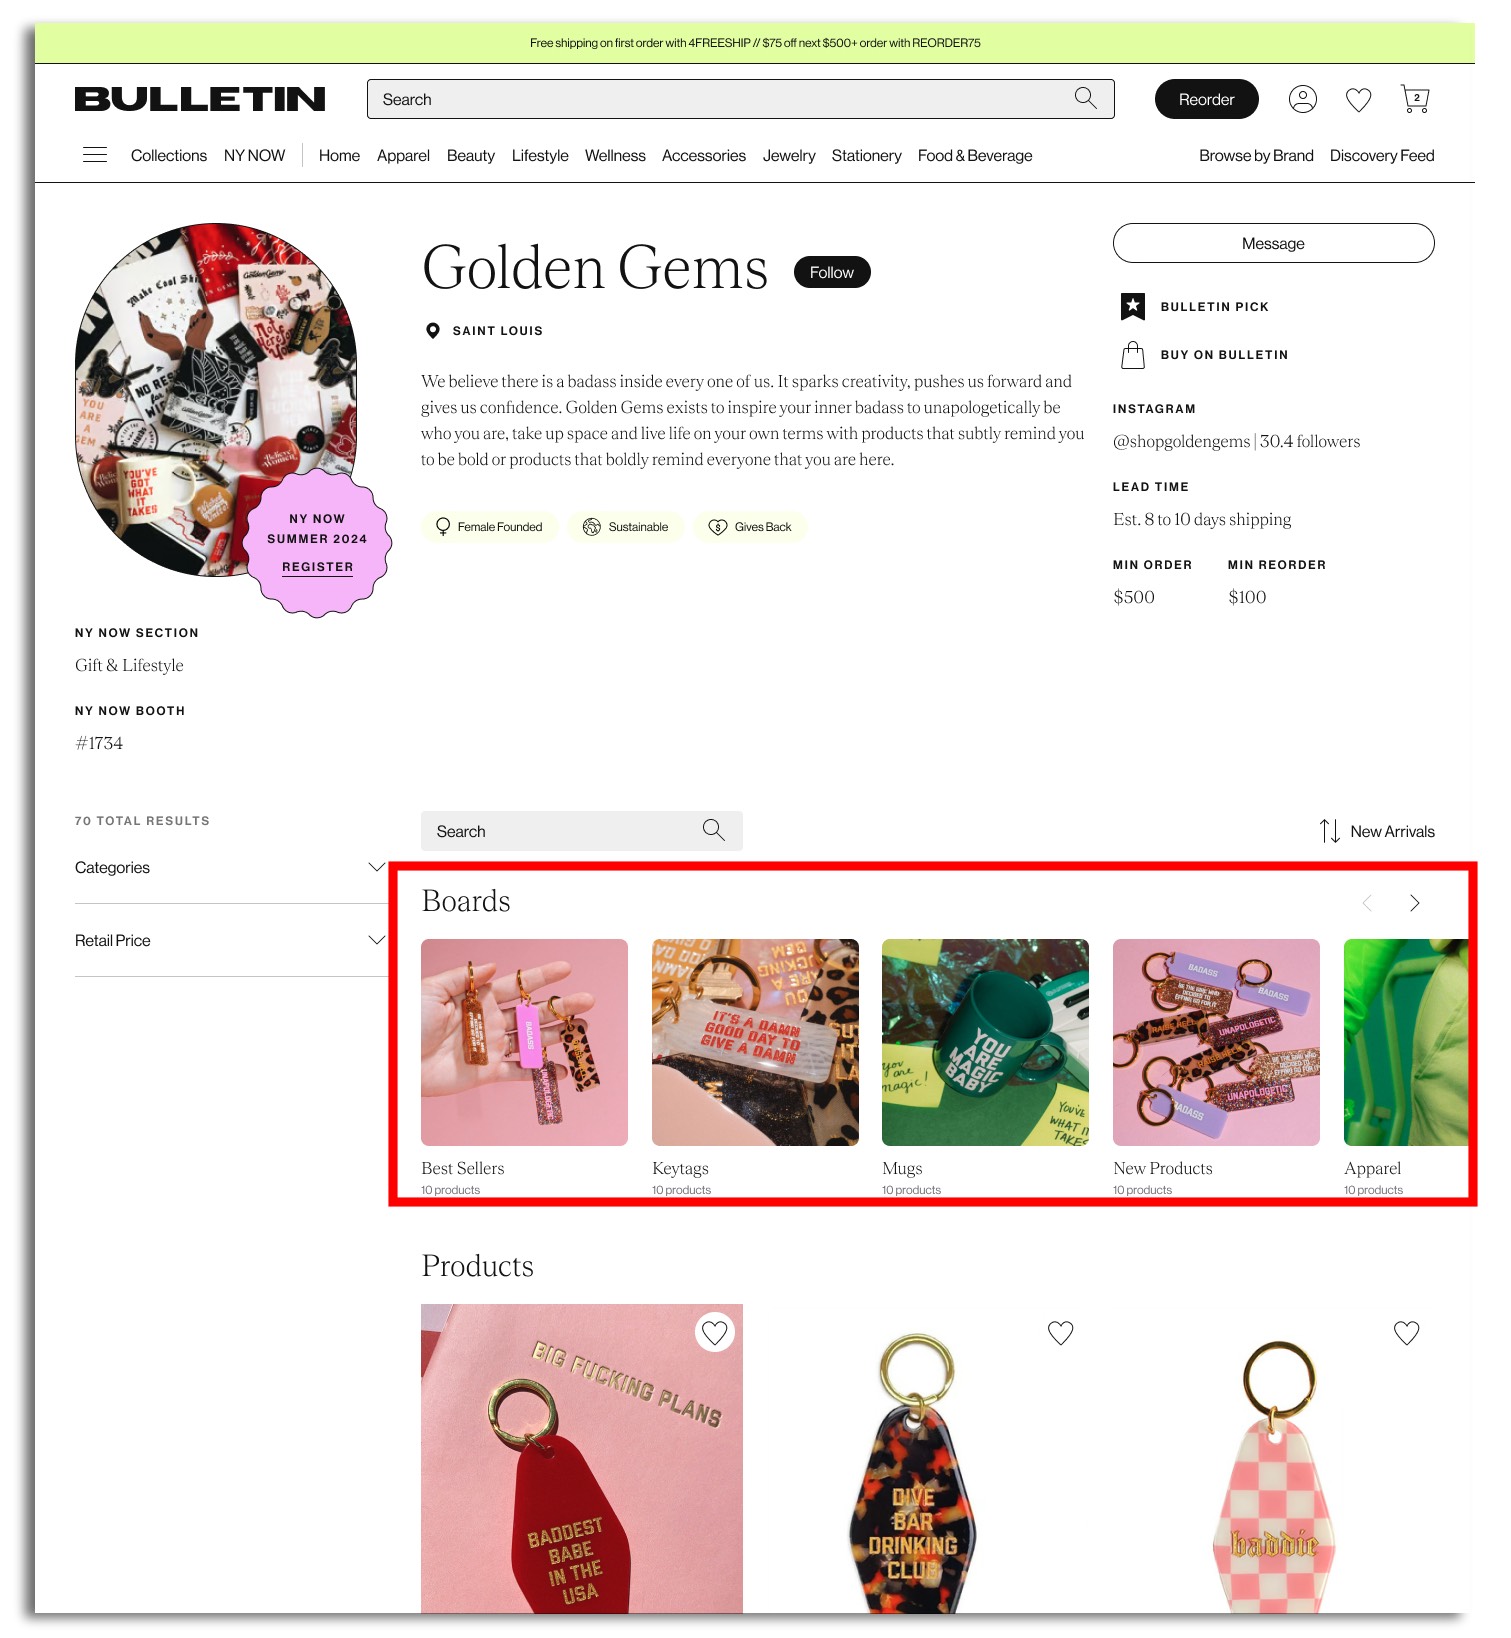Go to next Boards carousel arrow
Image resolution: width=1511 pixels, height=1638 pixels.
[1414, 903]
